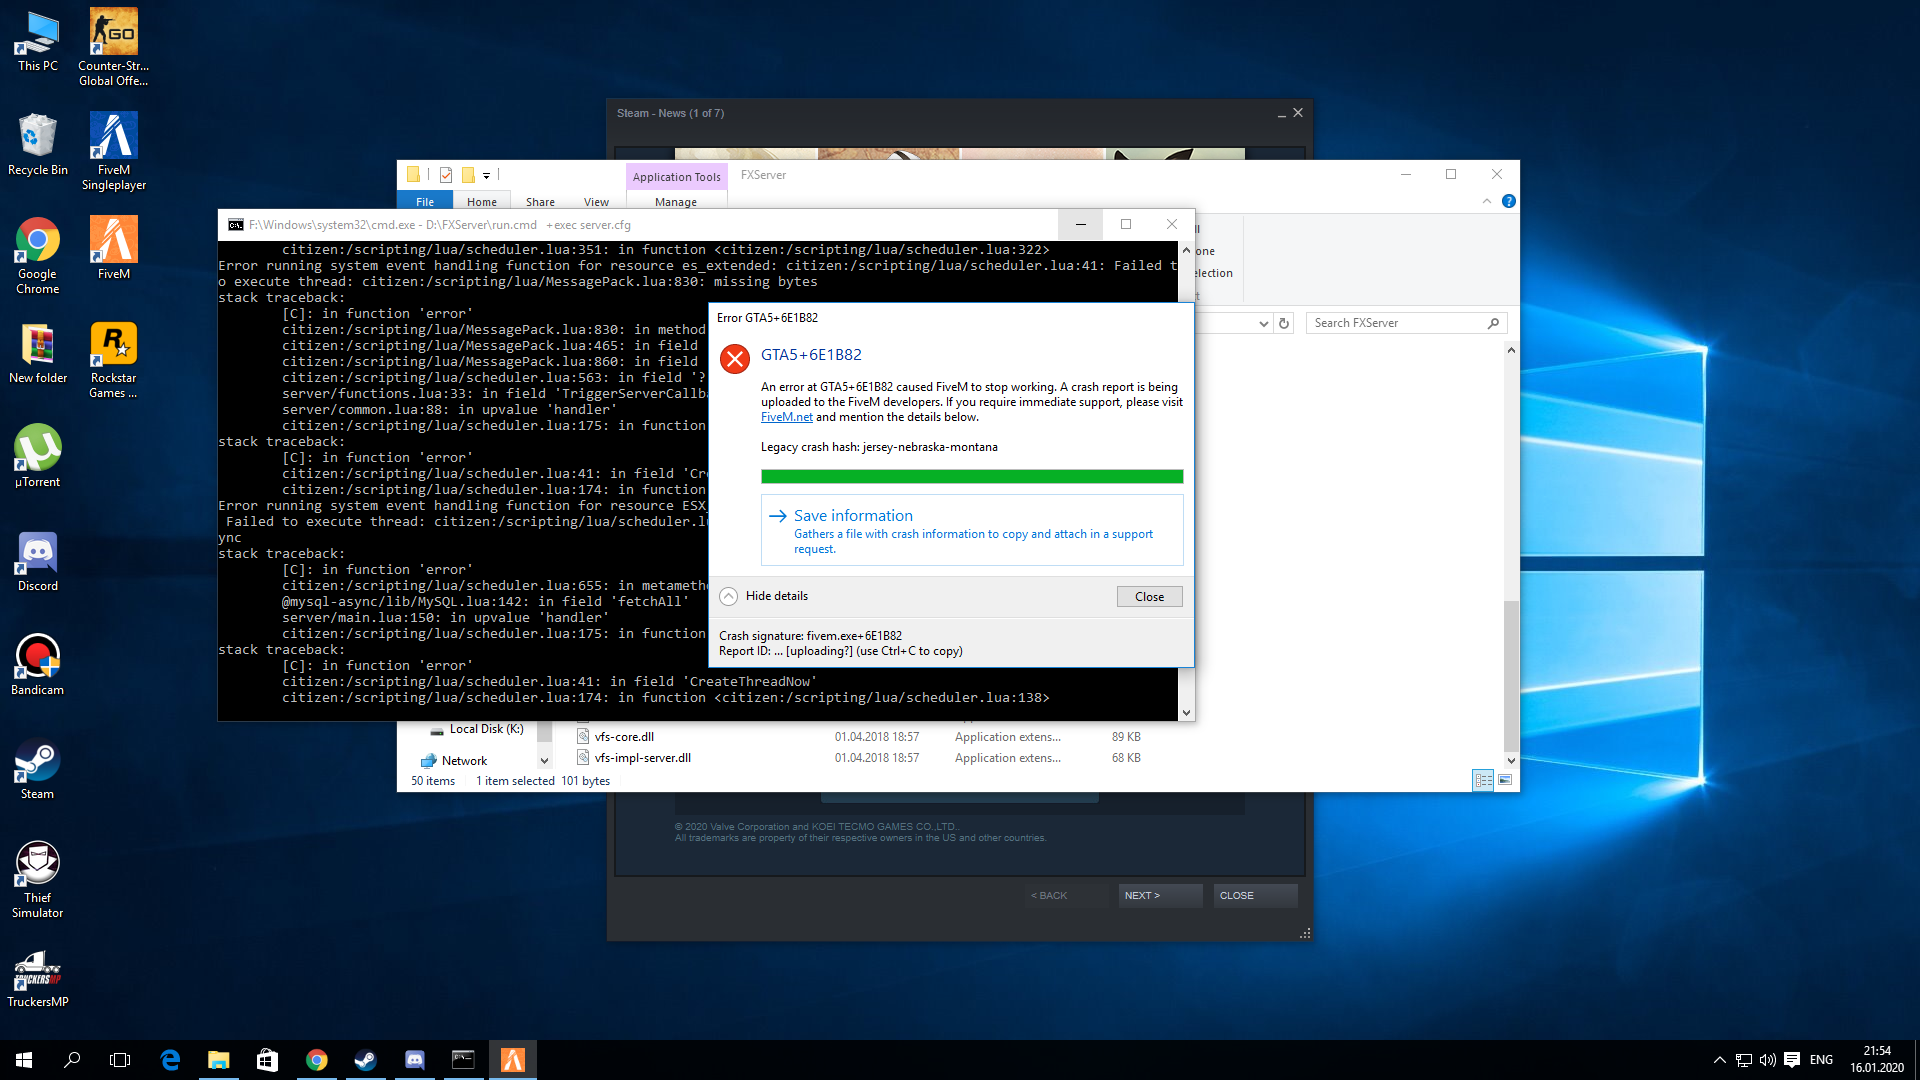1920x1080 pixels.
Task: Open the Explorer help icon
Action: click(1508, 201)
